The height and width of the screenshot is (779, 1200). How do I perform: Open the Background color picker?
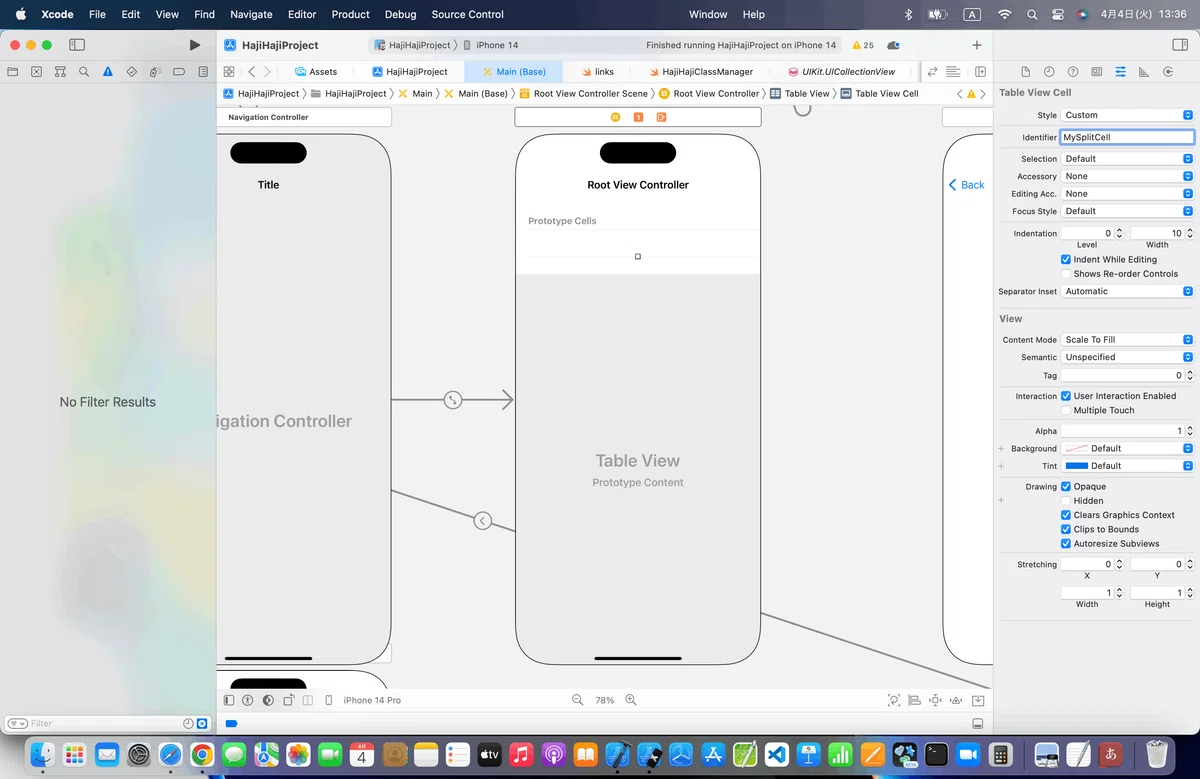1127,448
